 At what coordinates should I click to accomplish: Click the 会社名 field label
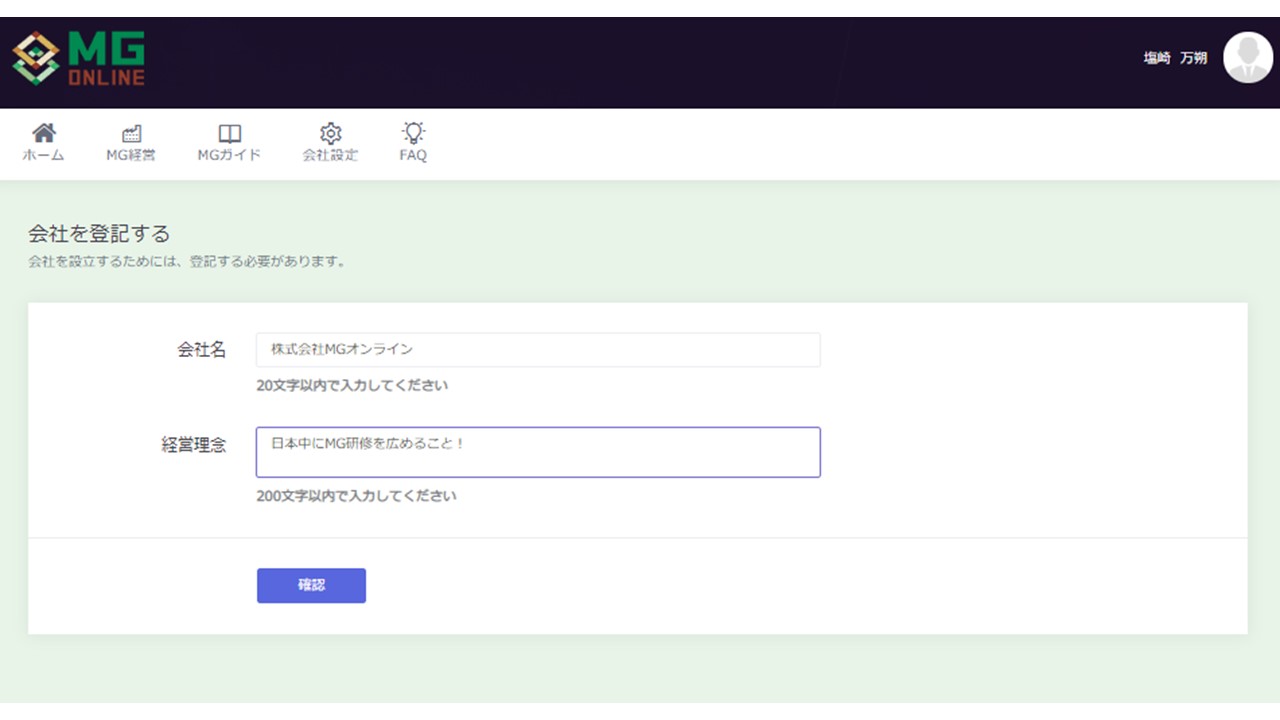tap(201, 350)
